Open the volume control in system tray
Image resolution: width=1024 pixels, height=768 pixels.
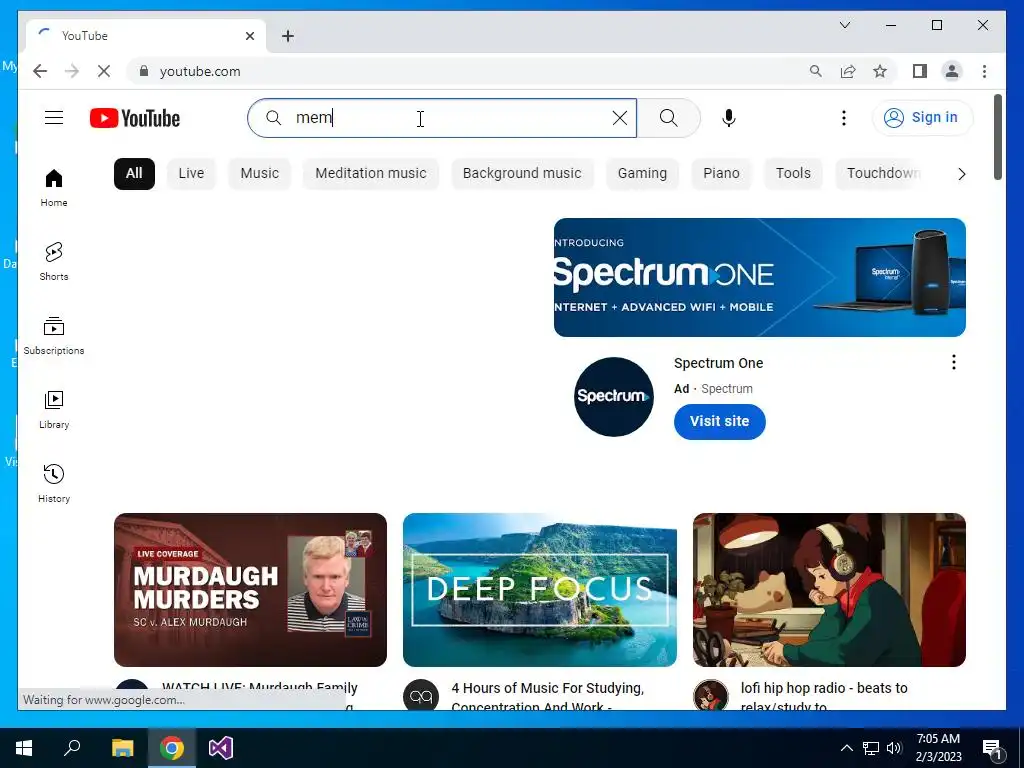tap(894, 748)
